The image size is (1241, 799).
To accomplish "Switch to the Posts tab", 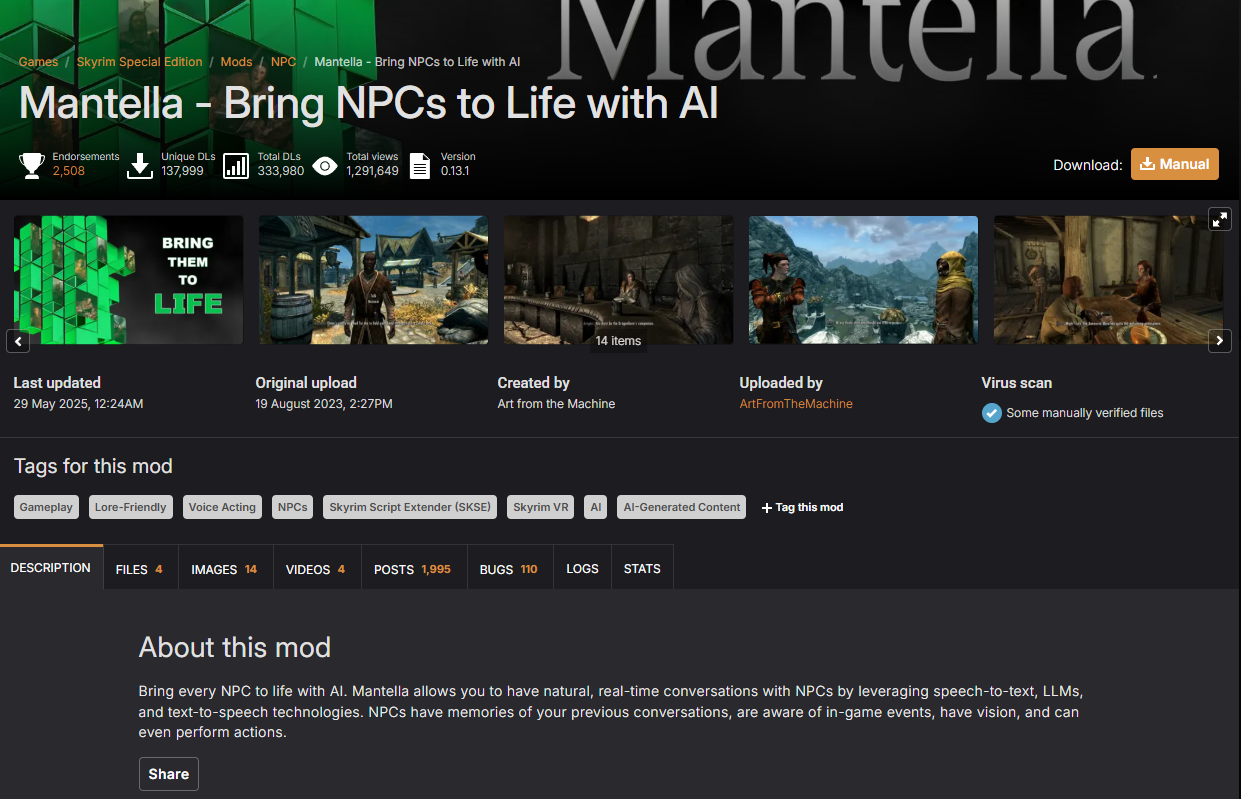I will (x=412, y=569).
